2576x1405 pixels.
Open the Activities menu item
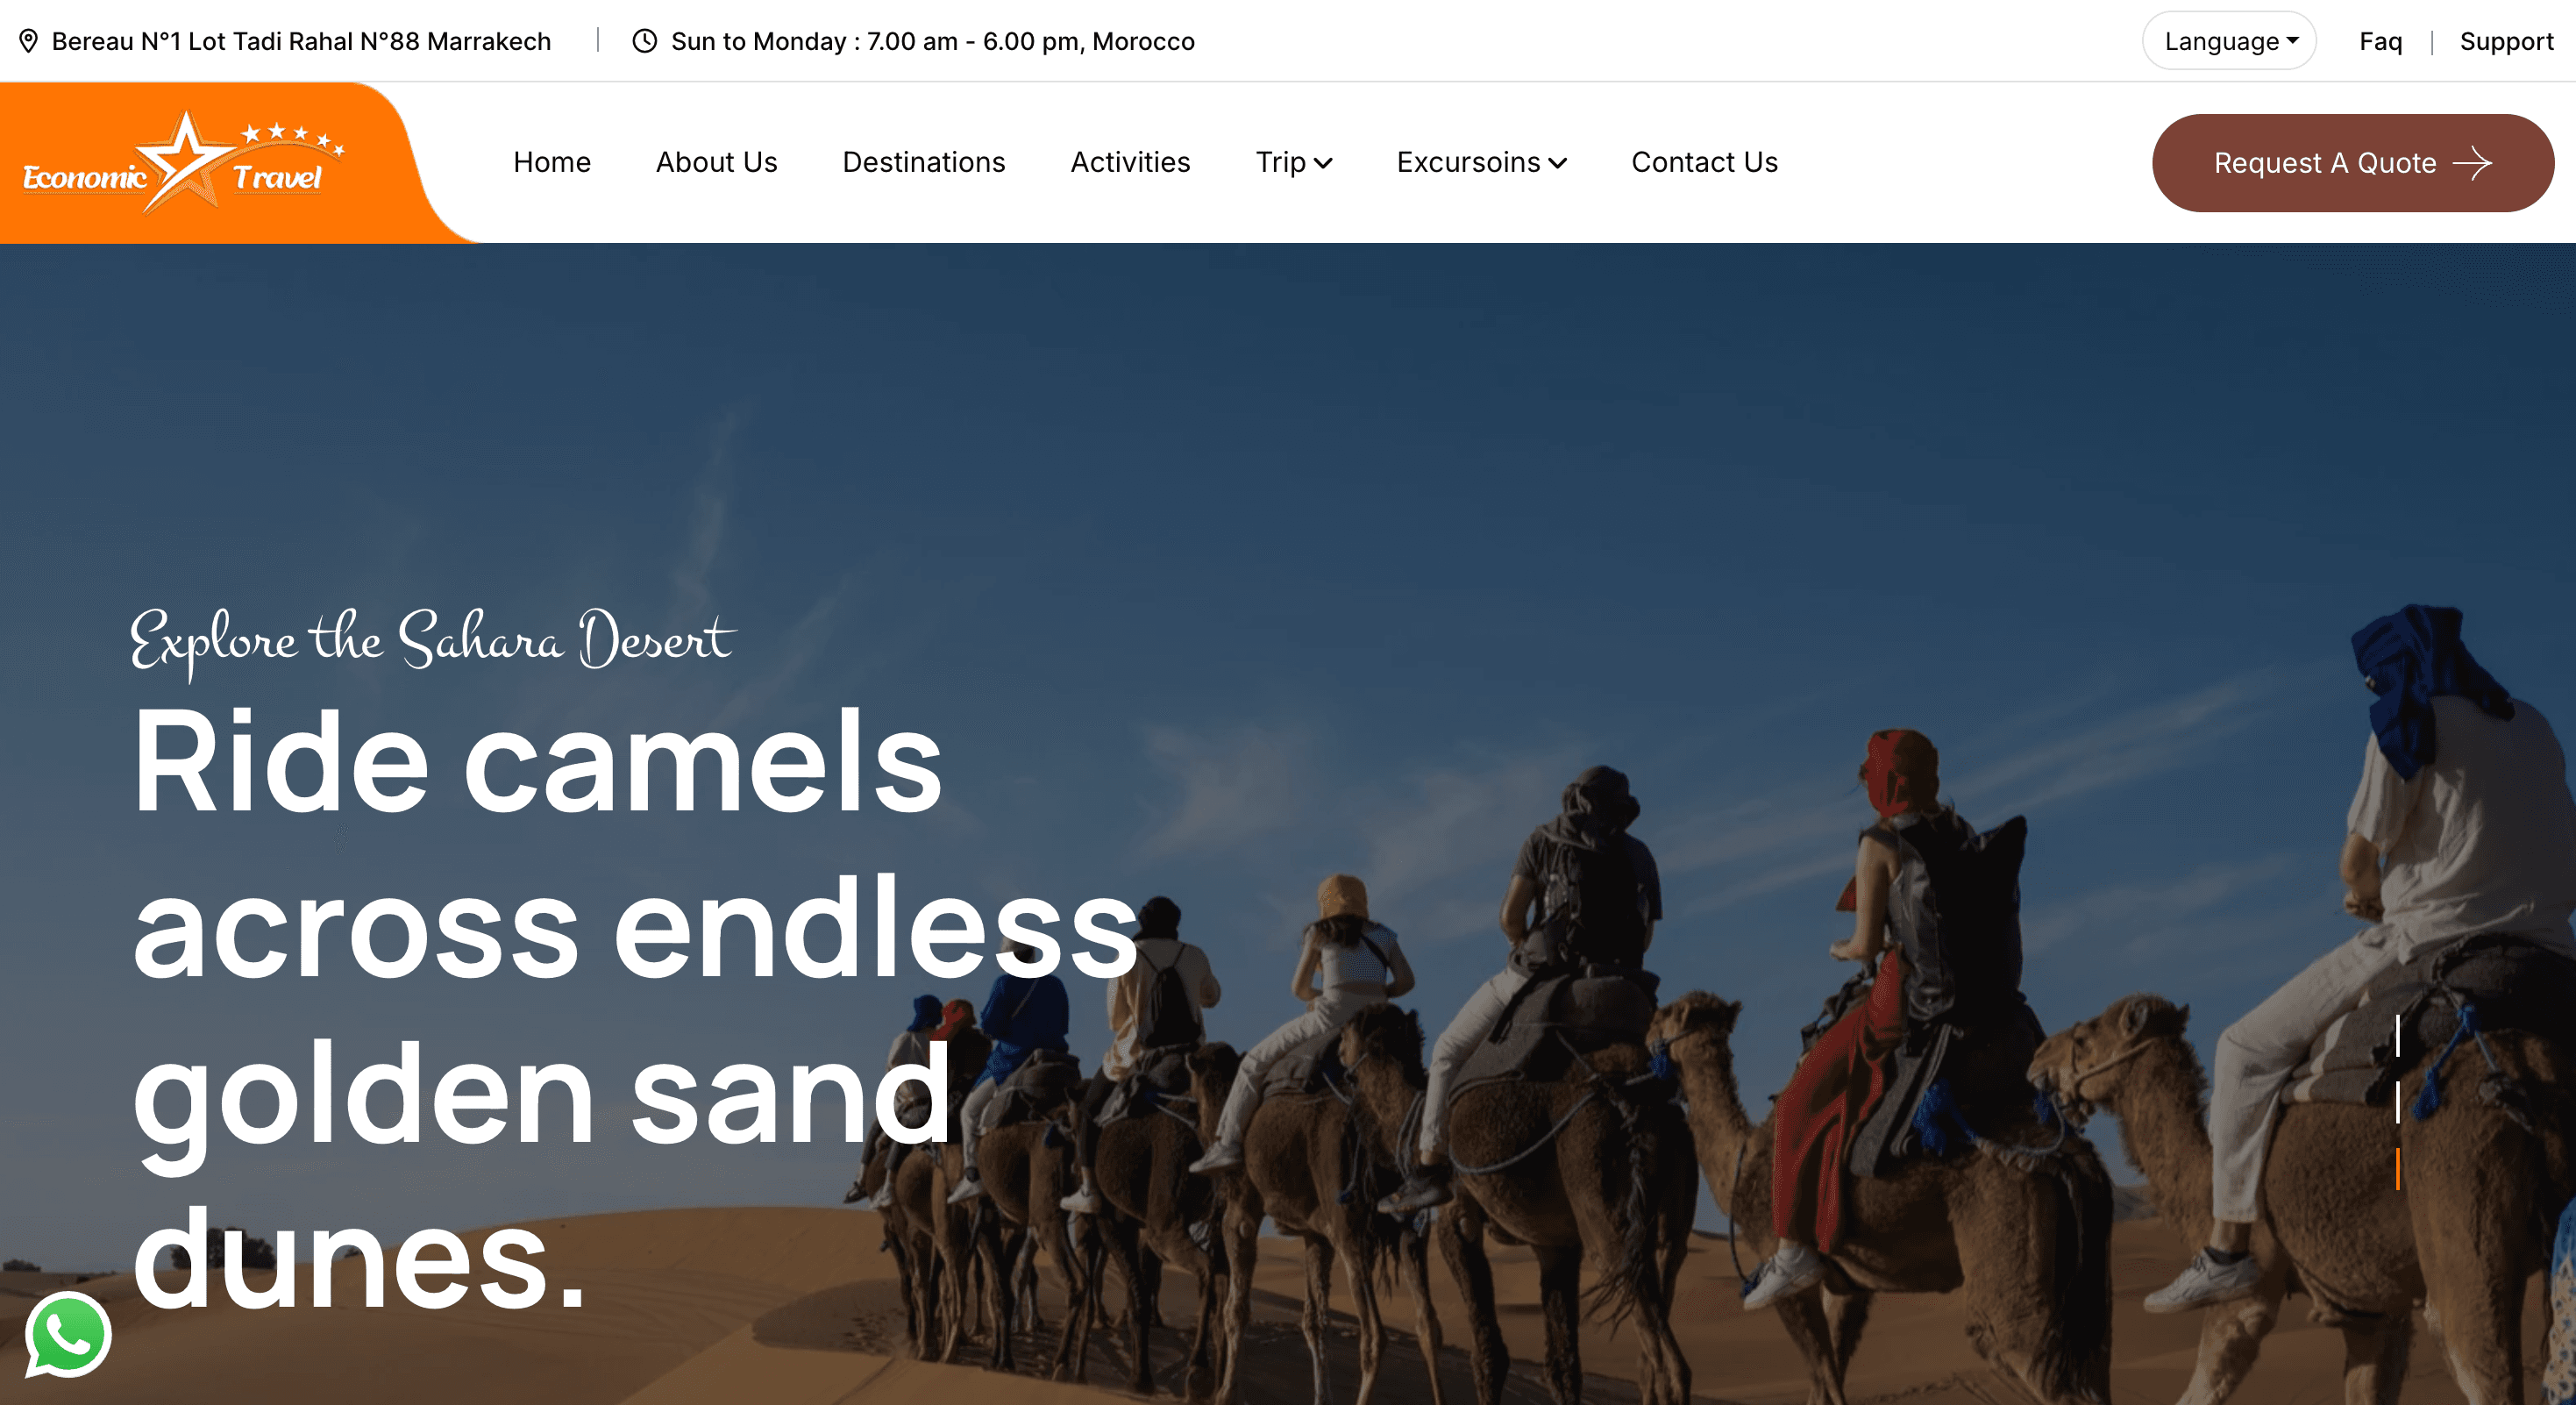[x=1130, y=162]
